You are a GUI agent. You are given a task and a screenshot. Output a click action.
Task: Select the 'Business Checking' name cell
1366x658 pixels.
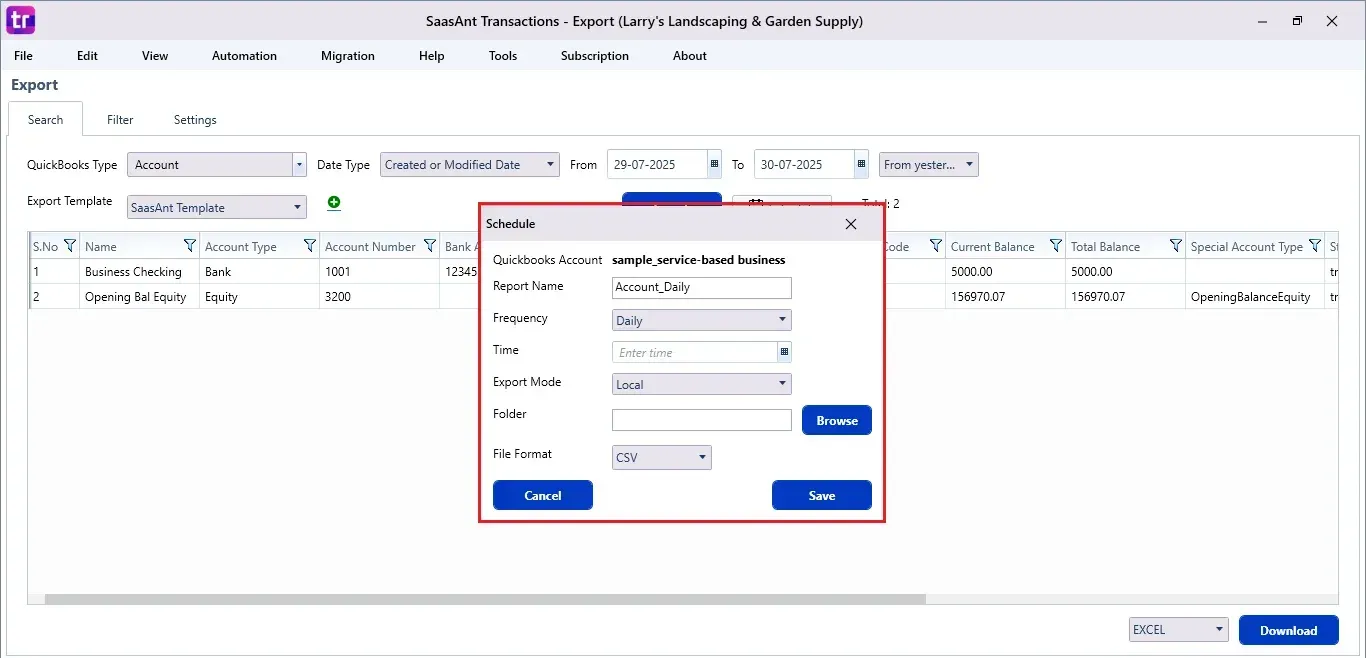coord(139,271)
